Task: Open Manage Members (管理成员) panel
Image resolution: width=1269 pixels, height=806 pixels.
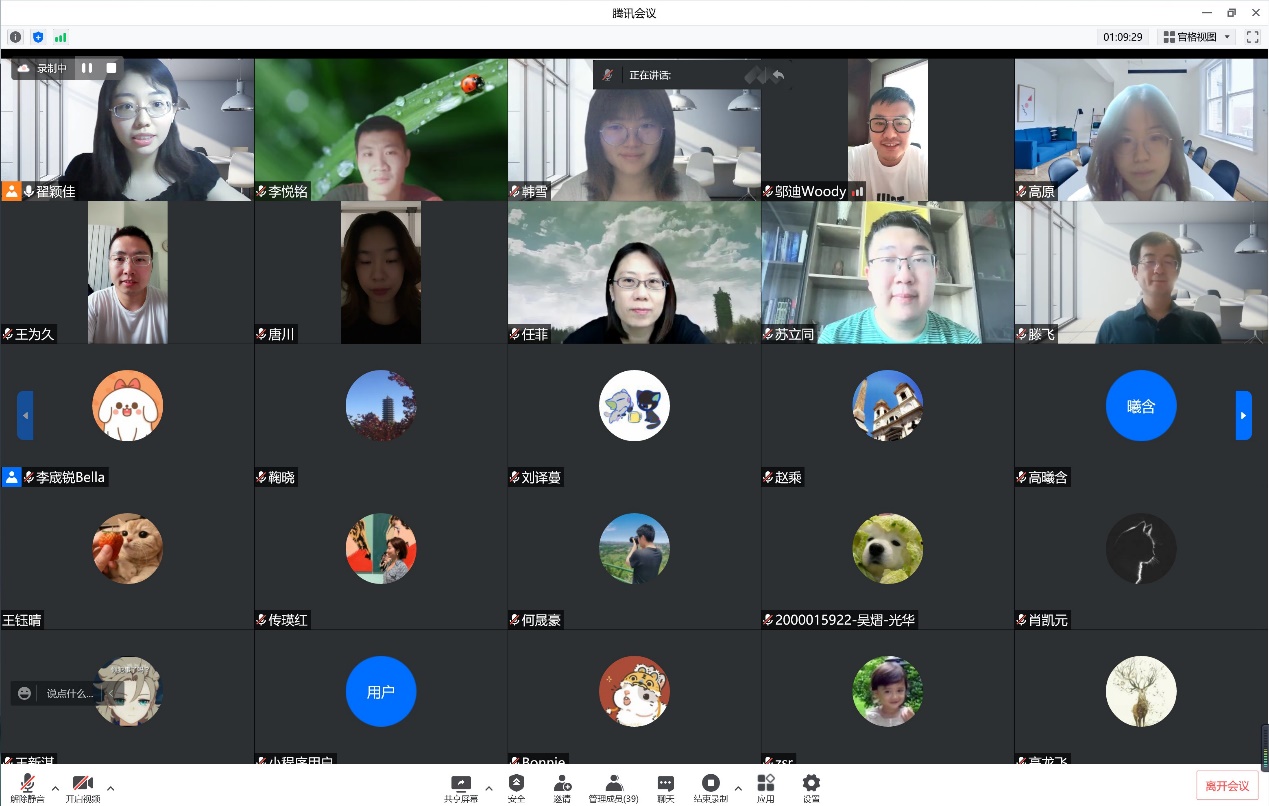Action: click(x=613, y=787)
